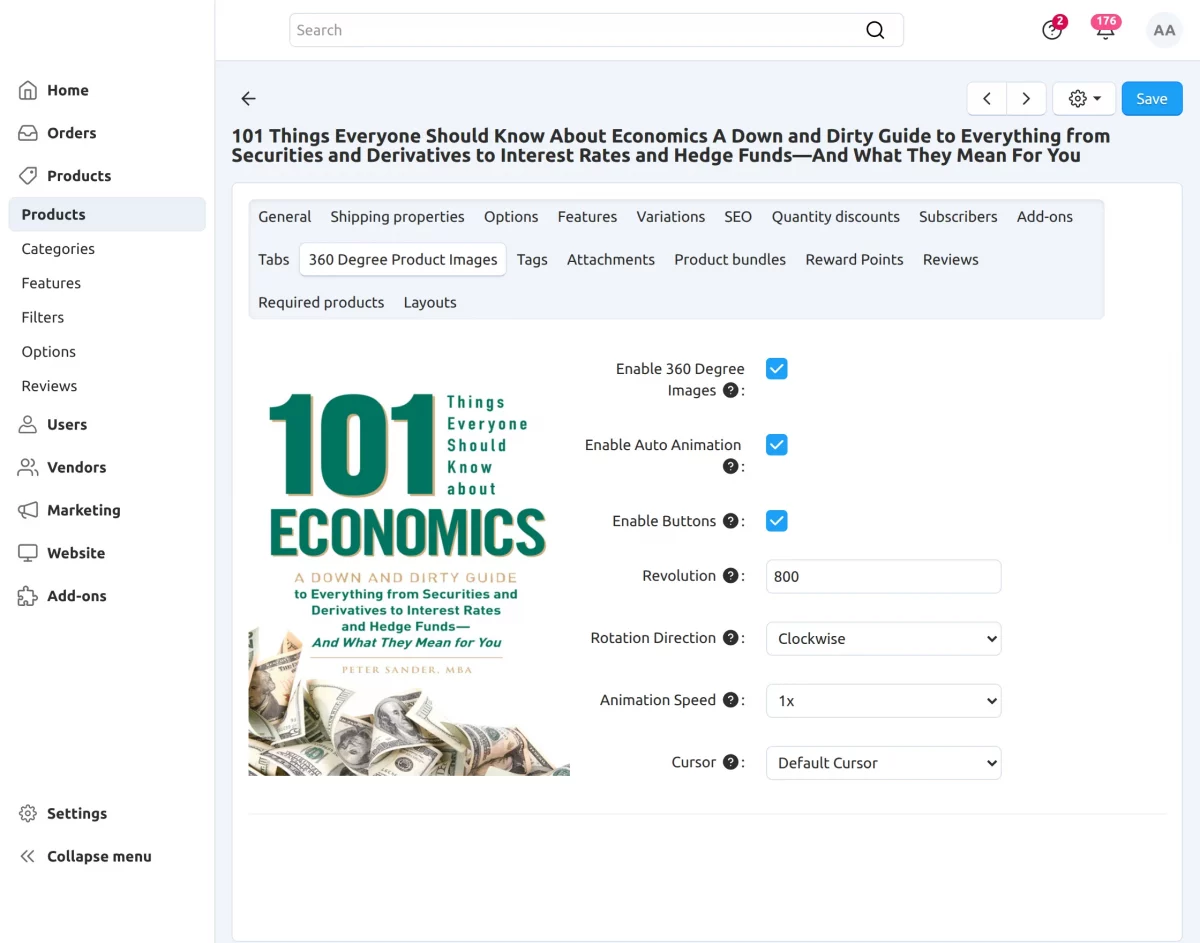Open the Rotation Direction dropdown
This screenshot has width=1200, height=943.
click(883, 639)
